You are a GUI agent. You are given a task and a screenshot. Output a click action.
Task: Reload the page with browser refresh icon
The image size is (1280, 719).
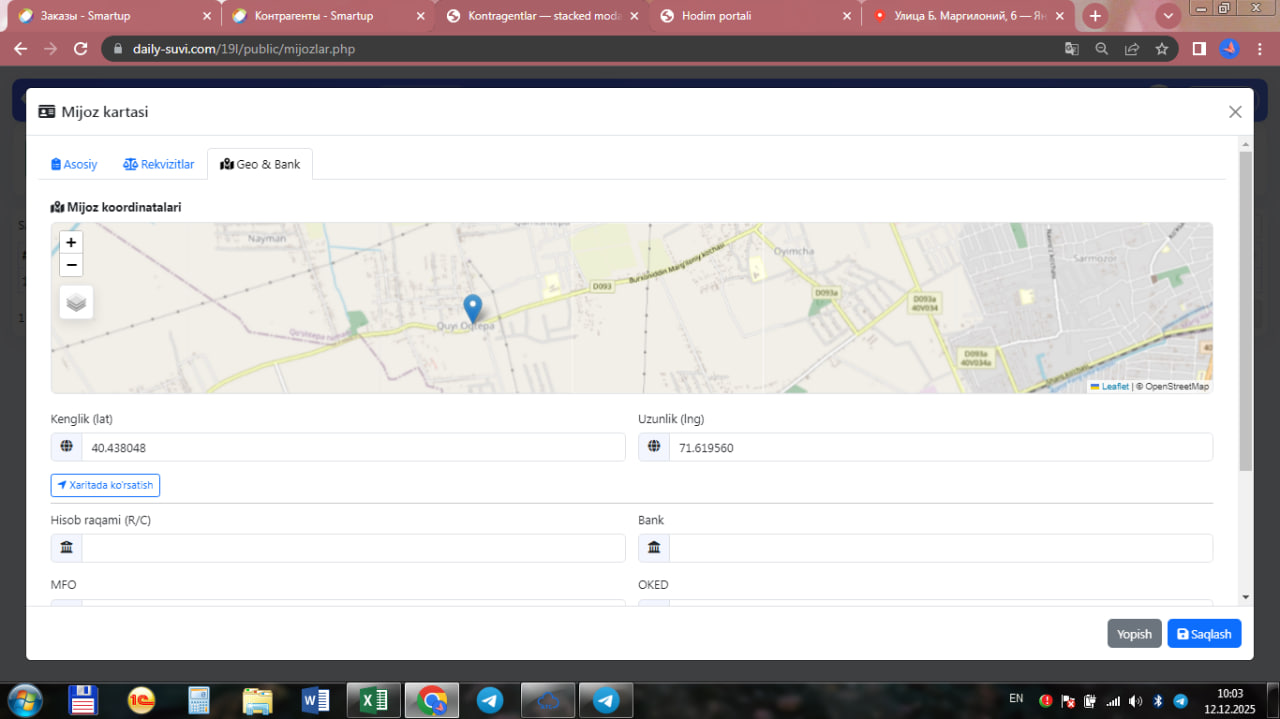[81, 48]
